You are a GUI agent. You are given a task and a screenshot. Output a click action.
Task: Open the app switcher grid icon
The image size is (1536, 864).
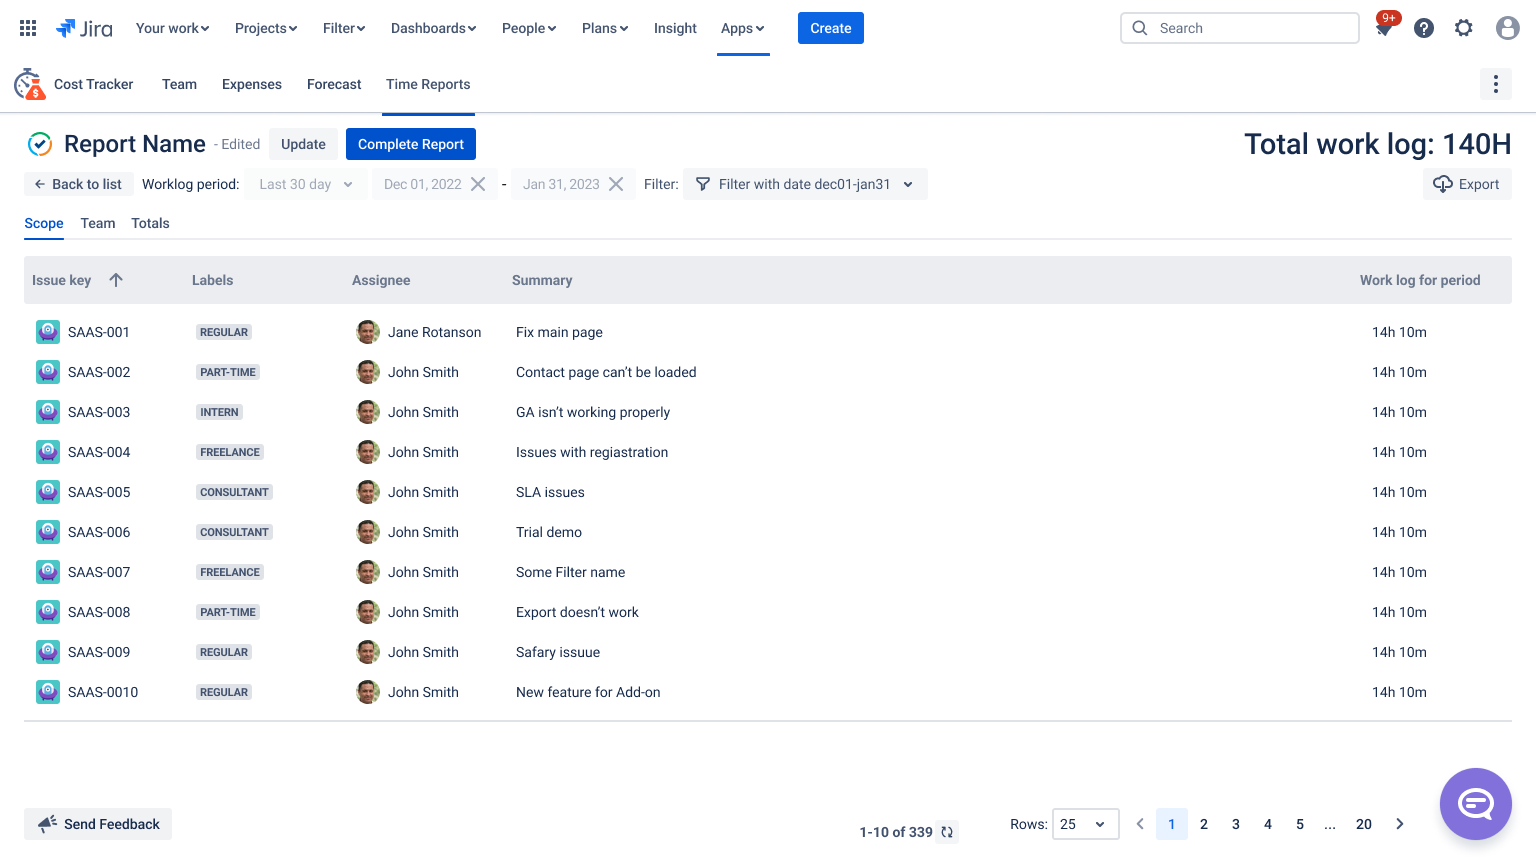pos(28,28)
